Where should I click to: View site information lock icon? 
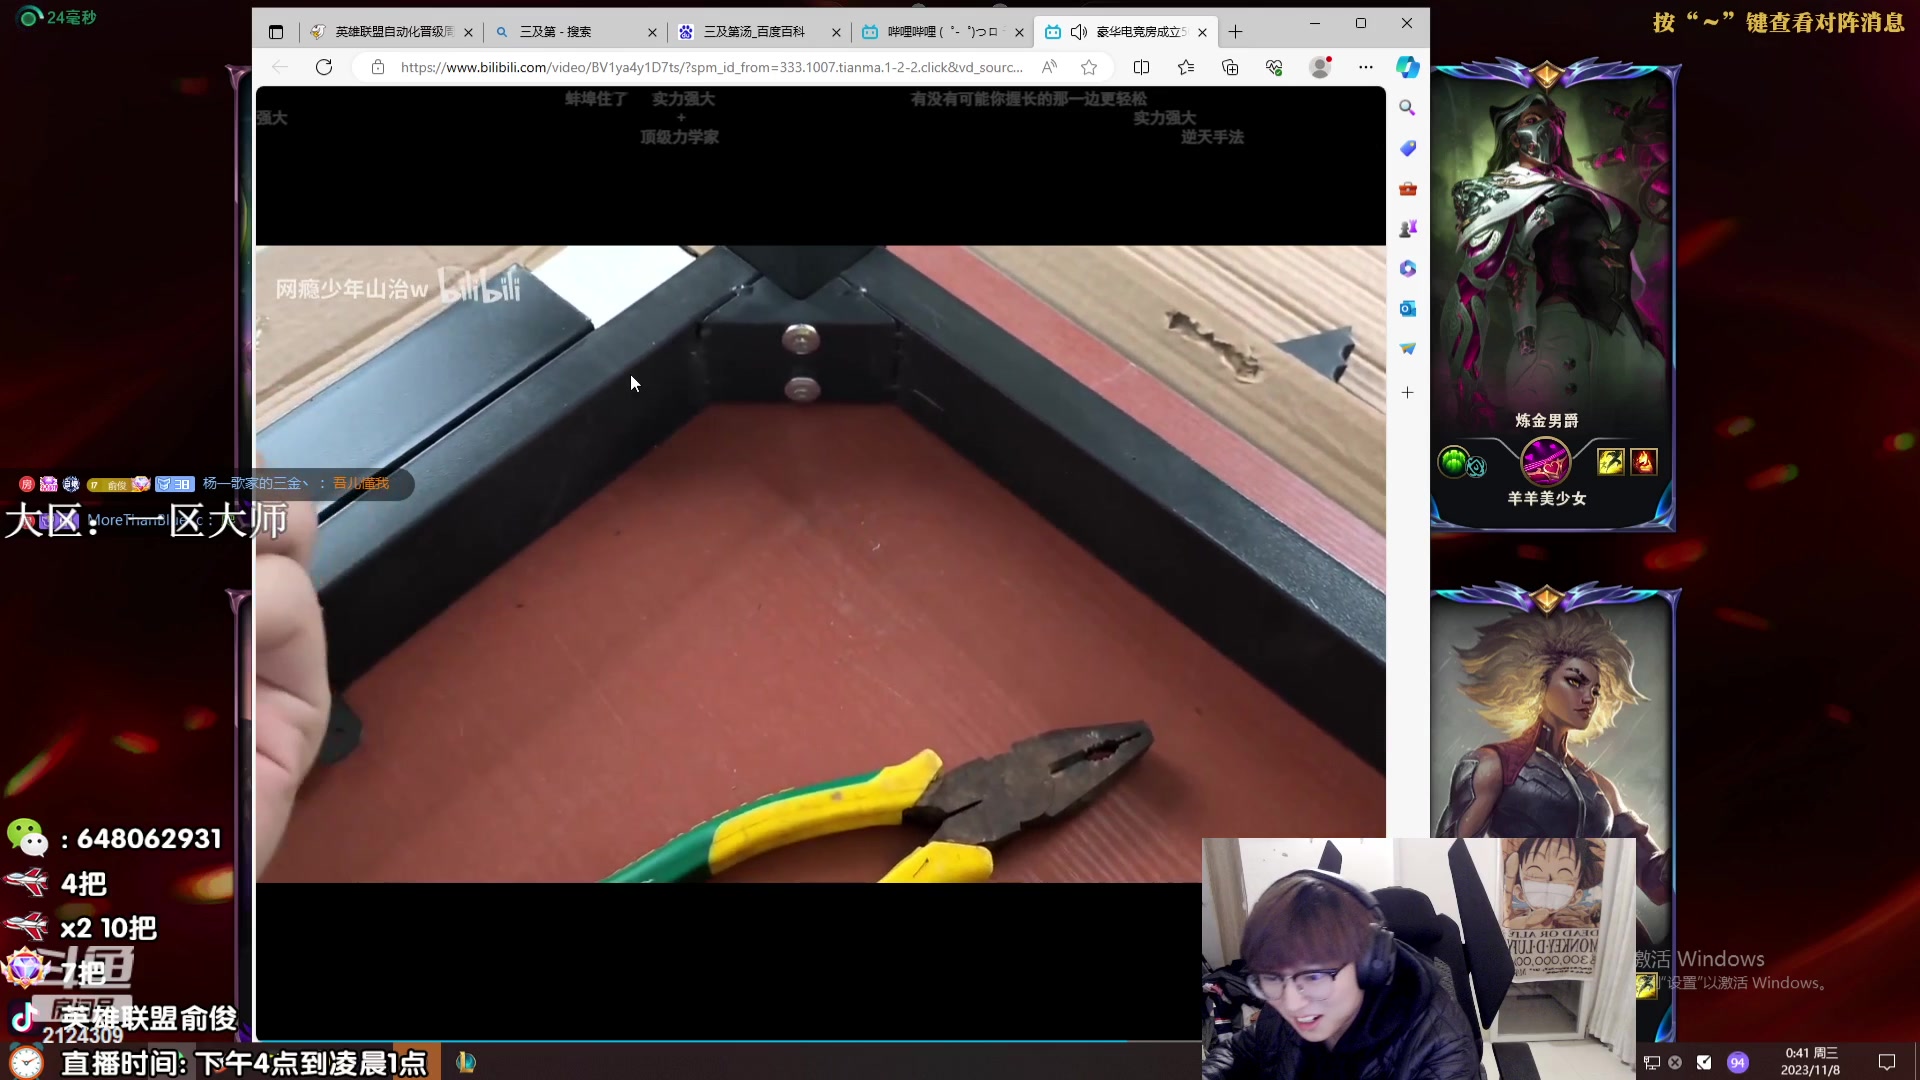click(x=377, y=67)
